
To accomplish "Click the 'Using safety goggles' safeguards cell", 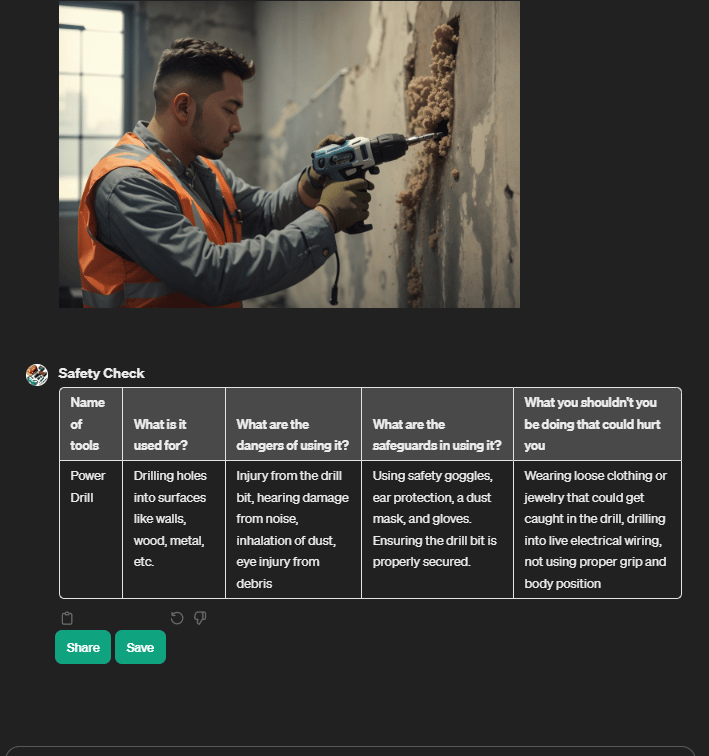I will click(437, 529).
